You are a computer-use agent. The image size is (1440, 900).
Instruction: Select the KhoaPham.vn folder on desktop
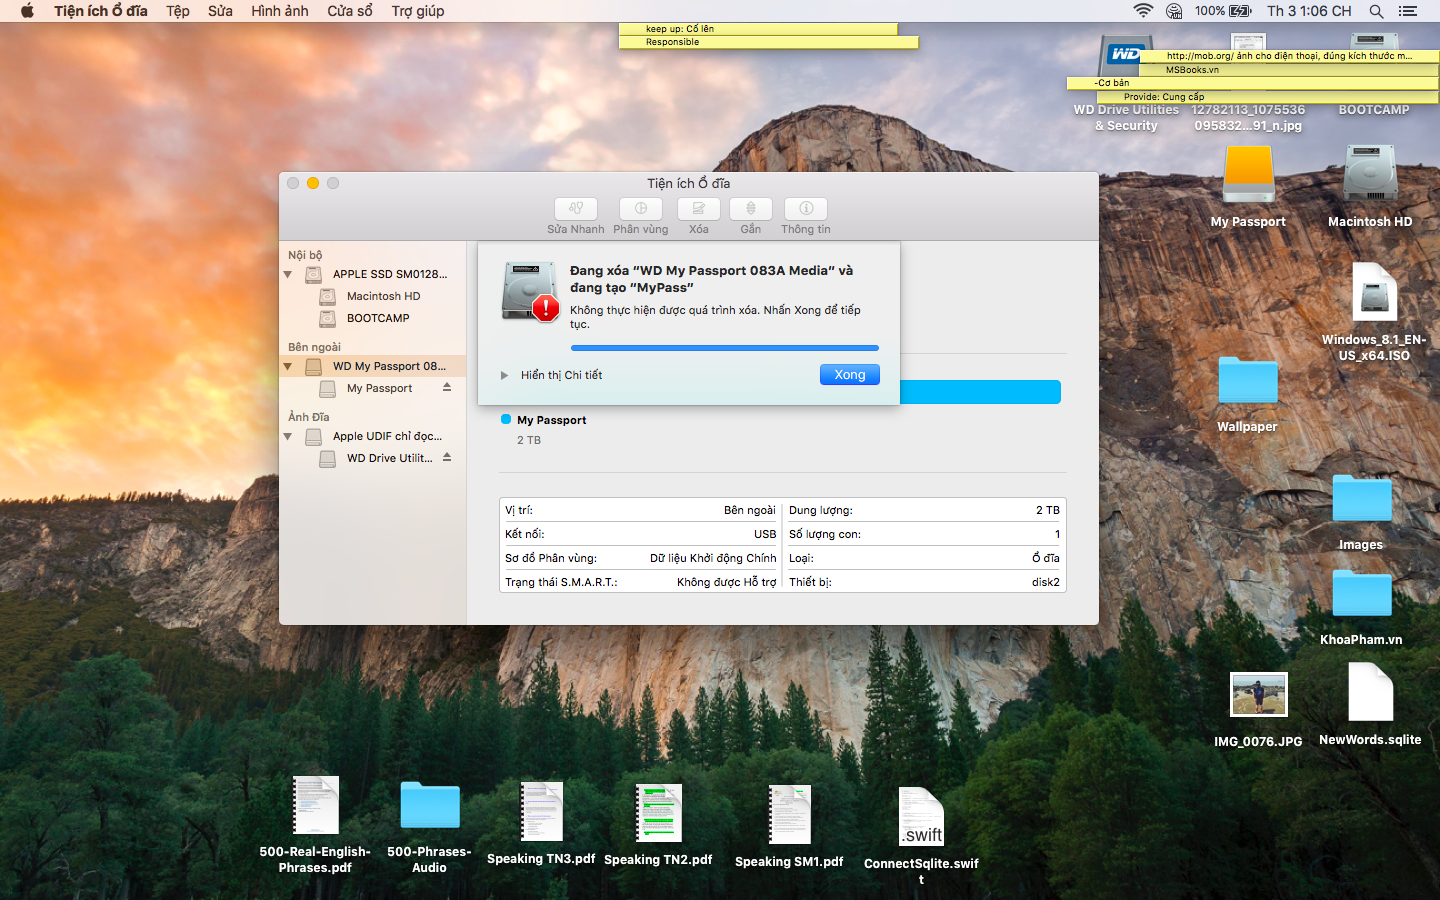tap(1361, 593)
